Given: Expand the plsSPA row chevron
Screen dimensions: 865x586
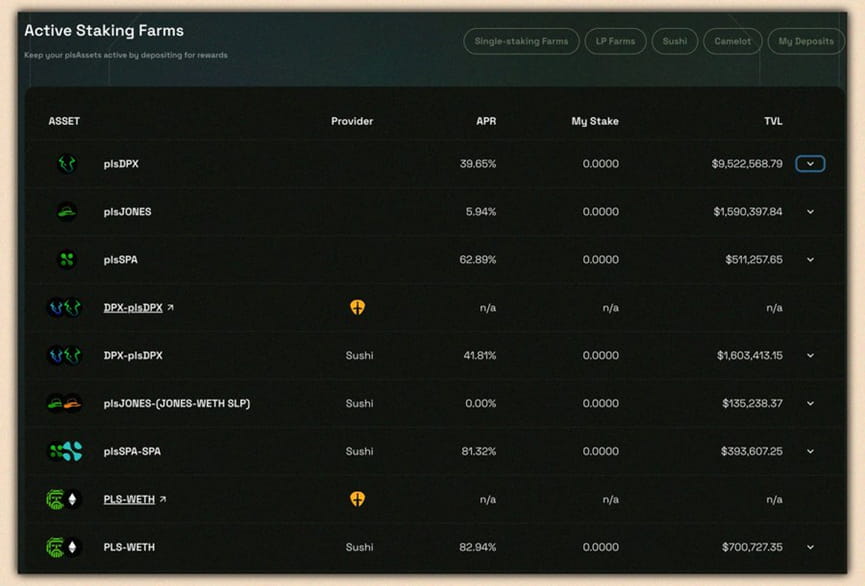Looking at the screenshot, I should (810, 259).
